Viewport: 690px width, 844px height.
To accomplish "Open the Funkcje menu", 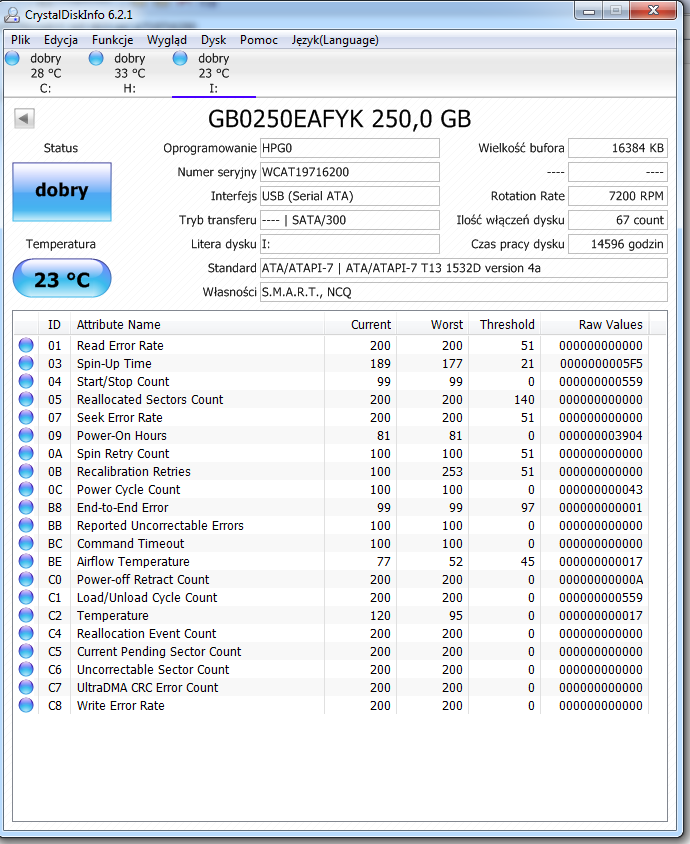I will [x=112, y=40].
